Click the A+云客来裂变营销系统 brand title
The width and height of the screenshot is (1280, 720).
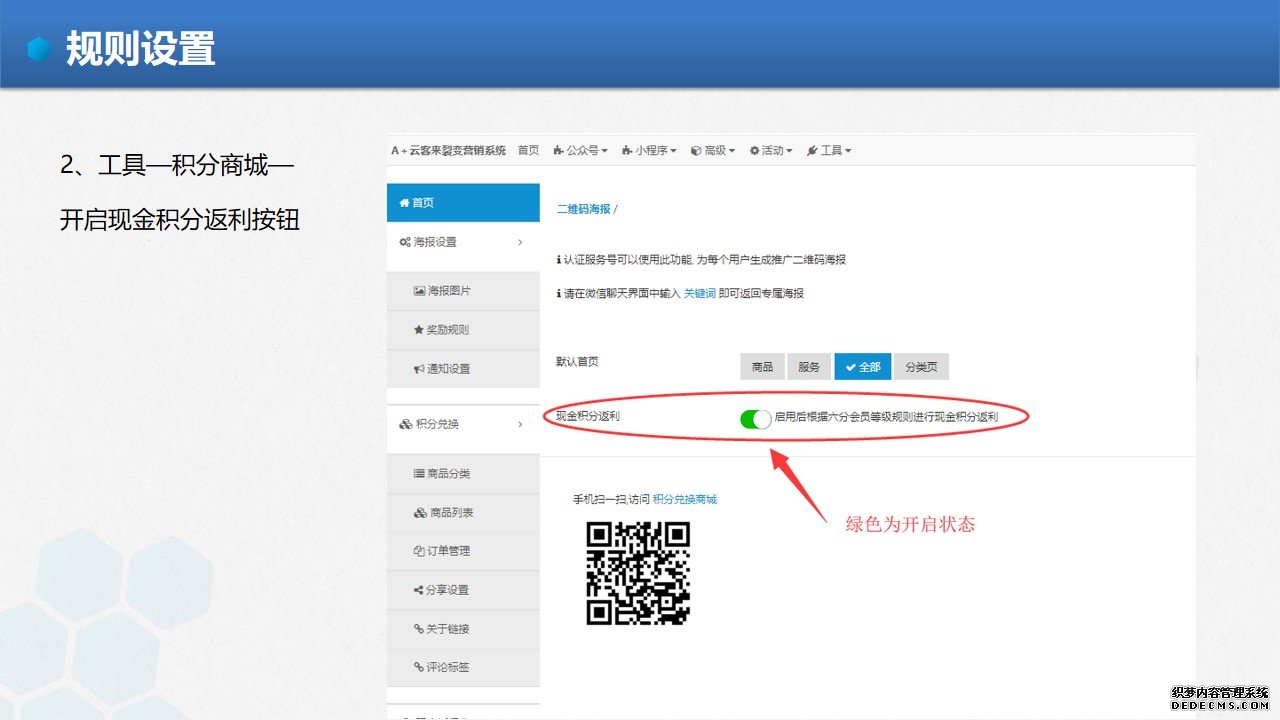448,151
